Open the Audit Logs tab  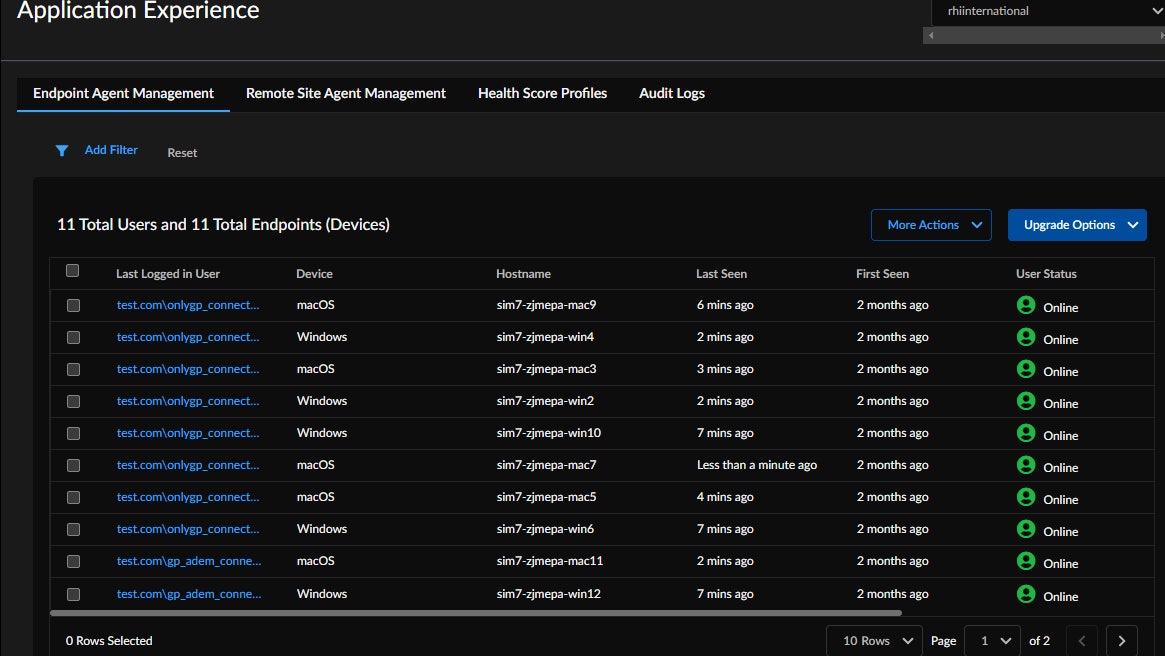(x=671, y=93)
